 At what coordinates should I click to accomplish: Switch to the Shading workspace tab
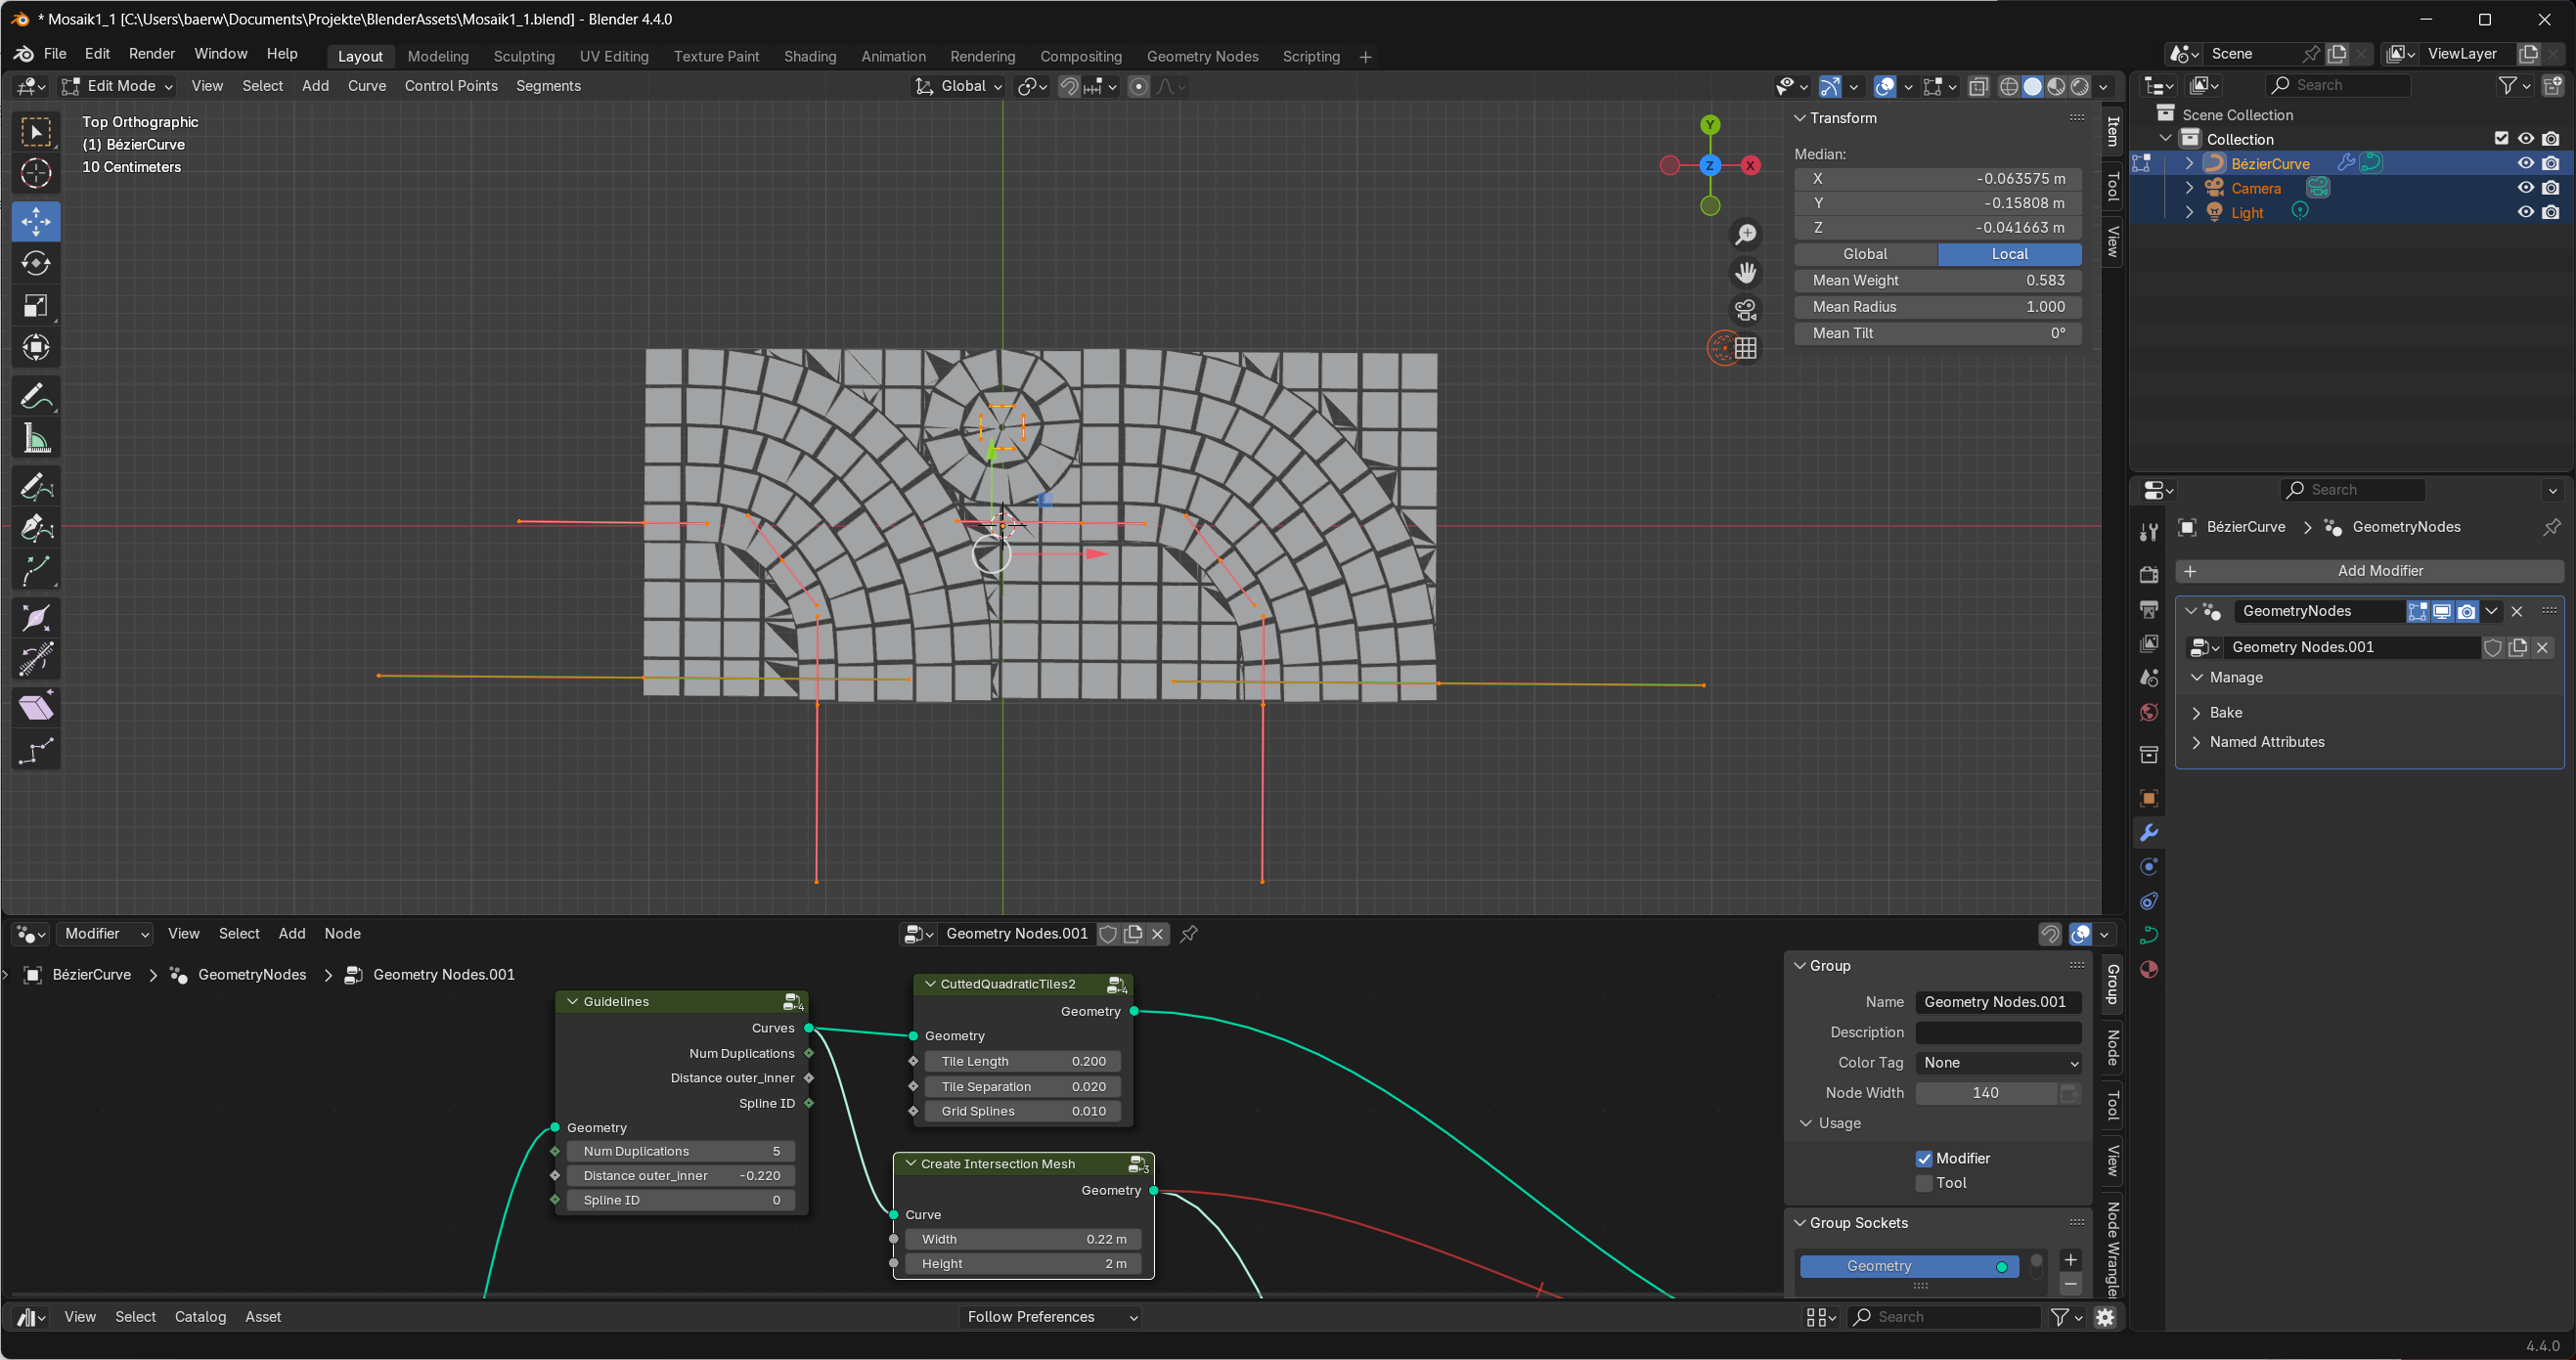coord(809,56)
